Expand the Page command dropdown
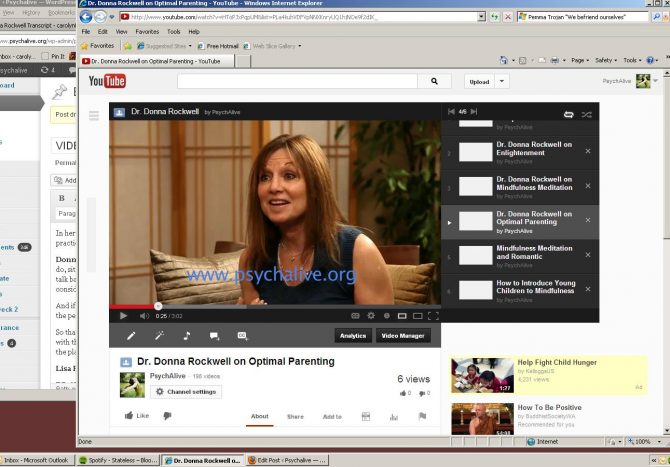This screenshot has width=670, height=467. click(580, 60)
